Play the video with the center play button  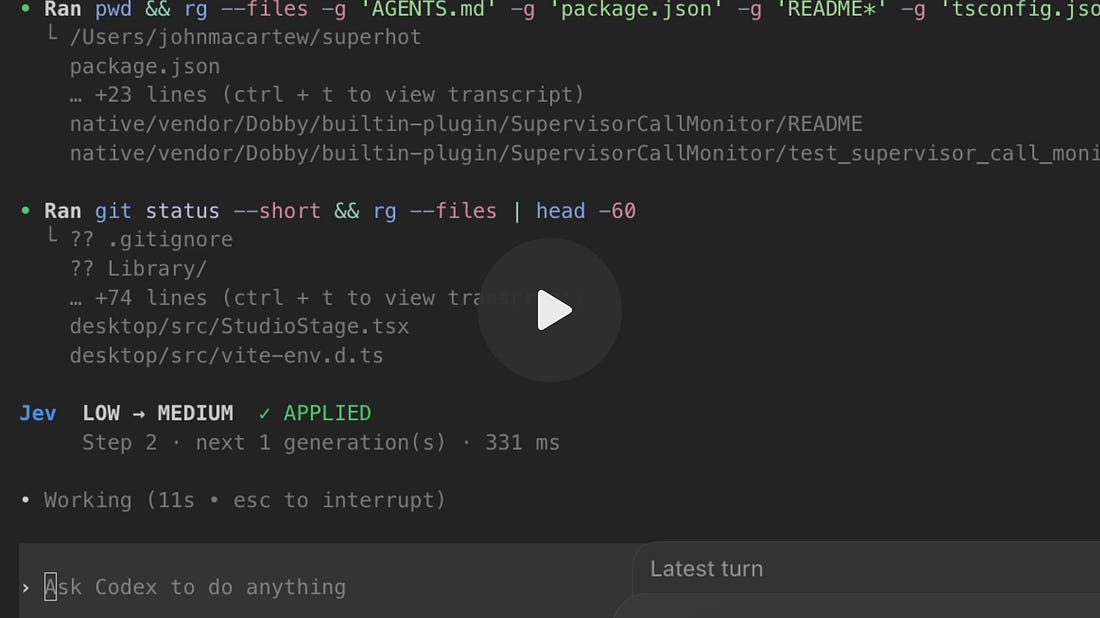pyautogui.click(x=550, y=310)
